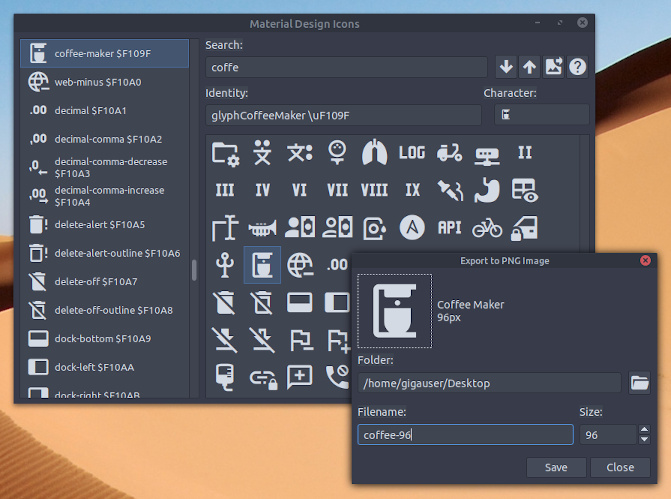This screenshot has width=671, height=499.
Task: Click the Roman numeral II icon
Action: click(x=525, y=152)
